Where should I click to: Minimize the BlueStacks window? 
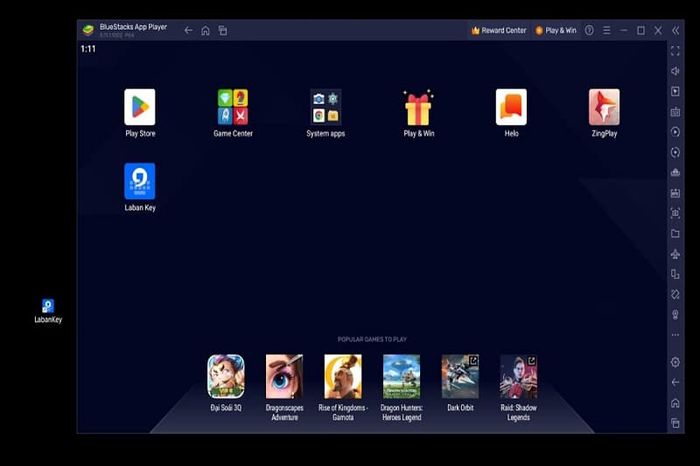[624, 30]
